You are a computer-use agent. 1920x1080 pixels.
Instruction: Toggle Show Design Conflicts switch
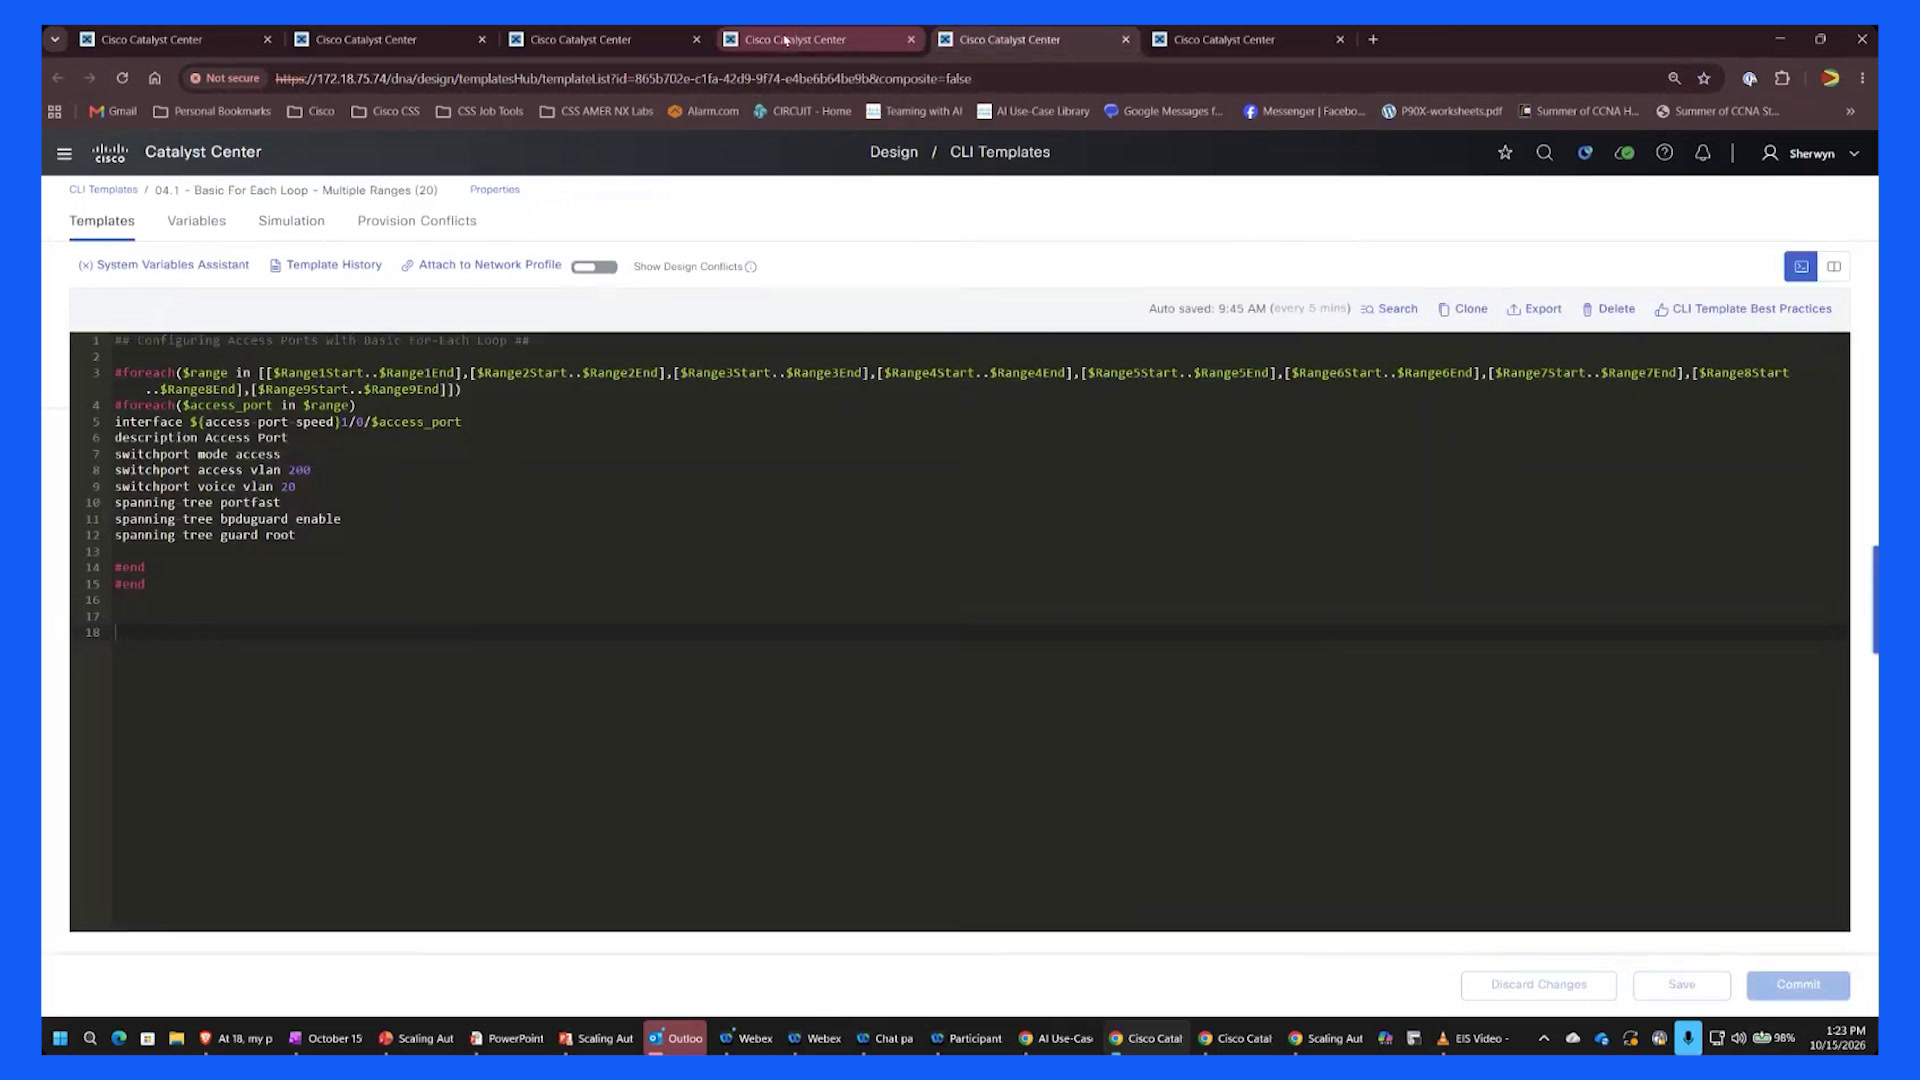594,267
